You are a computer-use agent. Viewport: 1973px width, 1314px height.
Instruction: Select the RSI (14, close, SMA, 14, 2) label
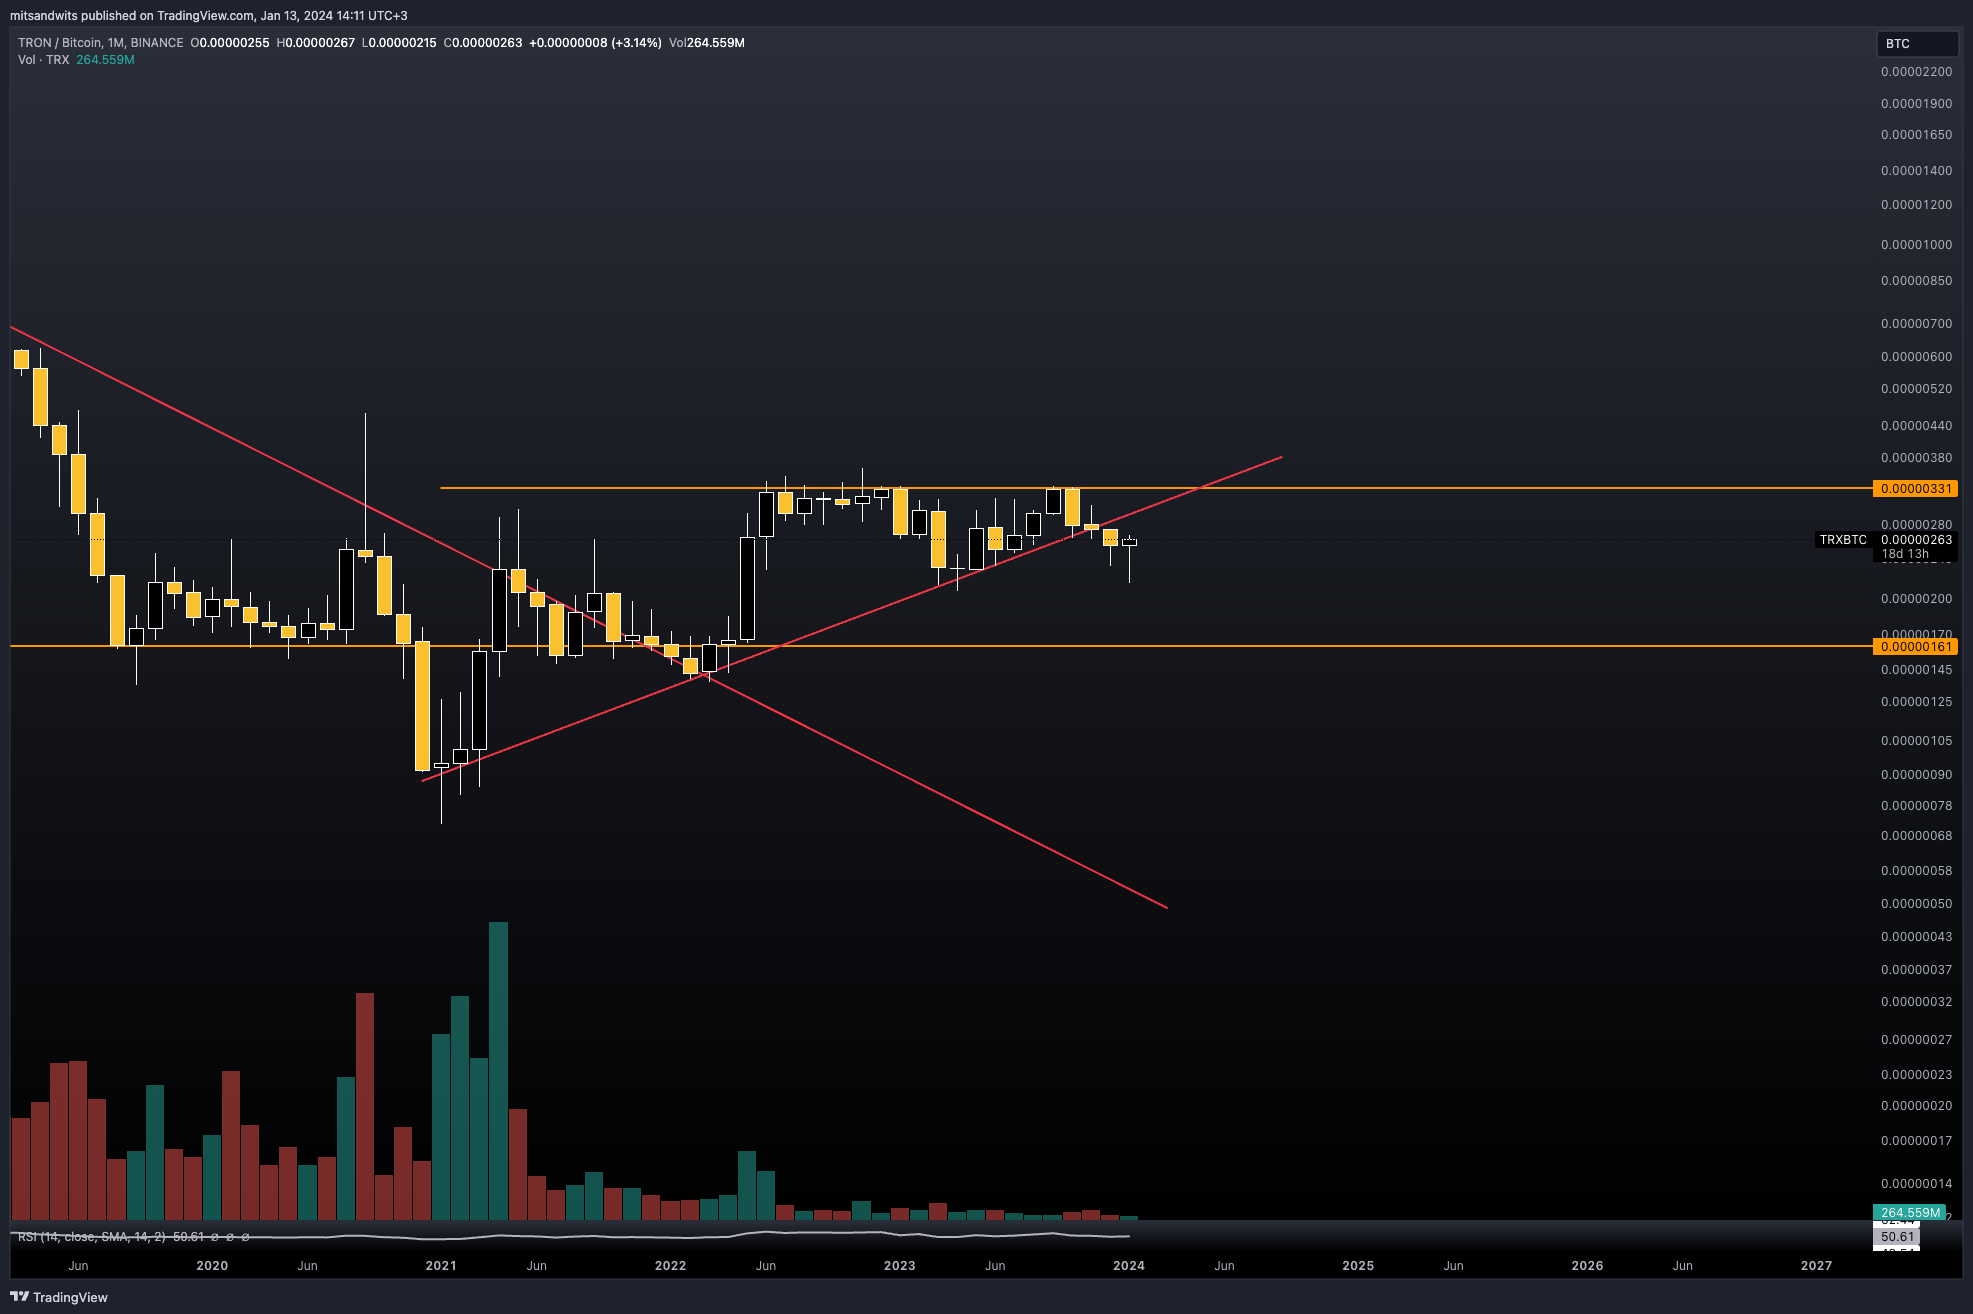(x=92, y=1237)
